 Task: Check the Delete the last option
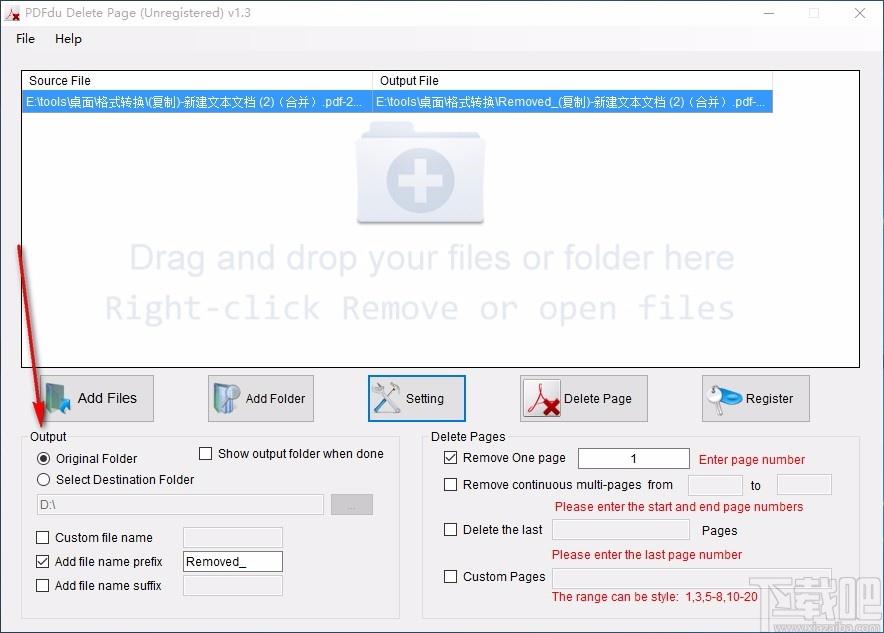point(450,530)
